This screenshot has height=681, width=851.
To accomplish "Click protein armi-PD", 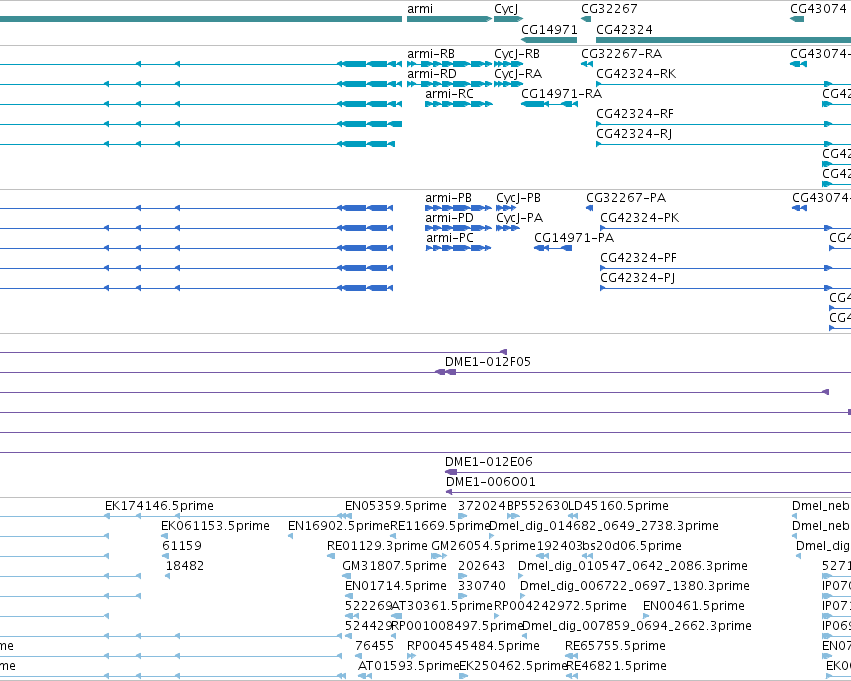I will pos(458,228).
